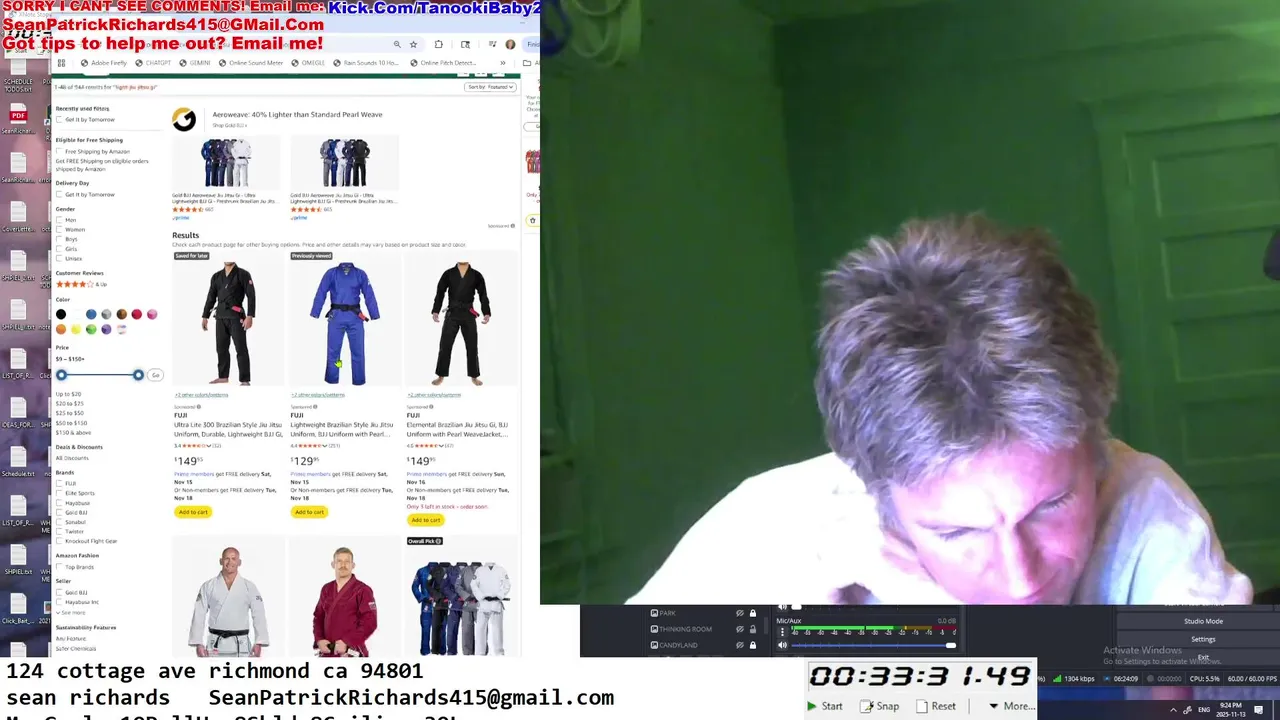This screenshot has width=1280, height=720.
Task: Check Get It by Tomorrow under Recently used filters
Action: [59, 120]
